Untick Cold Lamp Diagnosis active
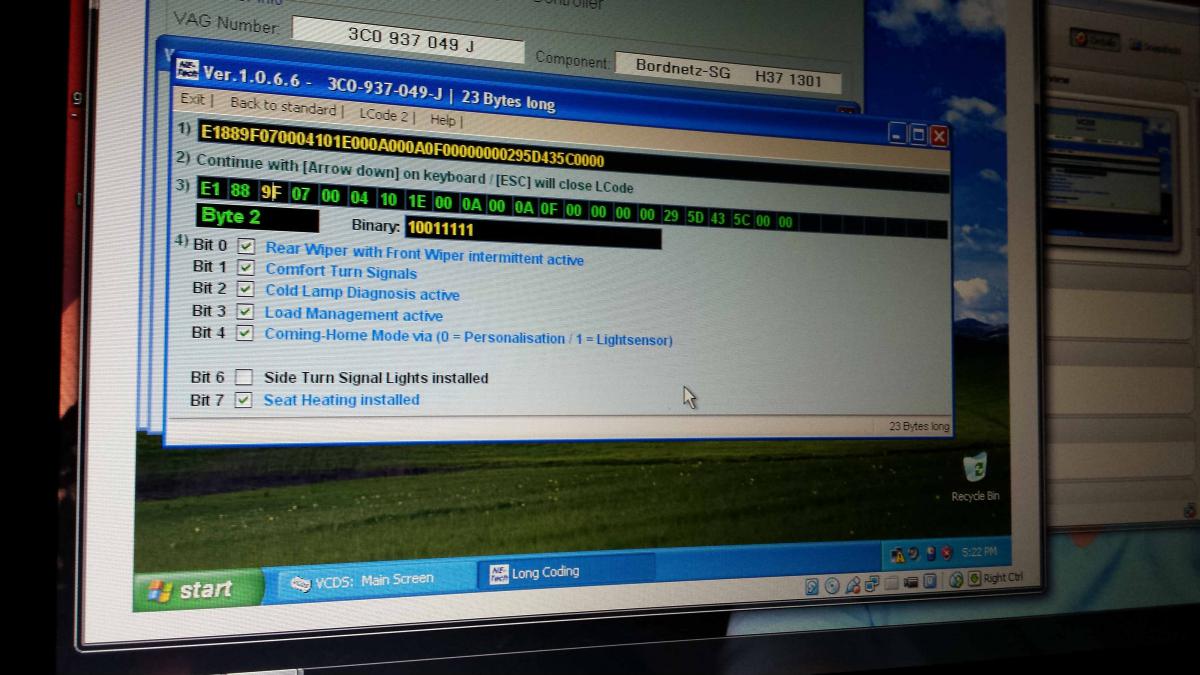Viewport: 1200px width, 675px height. tap(245, 289)
